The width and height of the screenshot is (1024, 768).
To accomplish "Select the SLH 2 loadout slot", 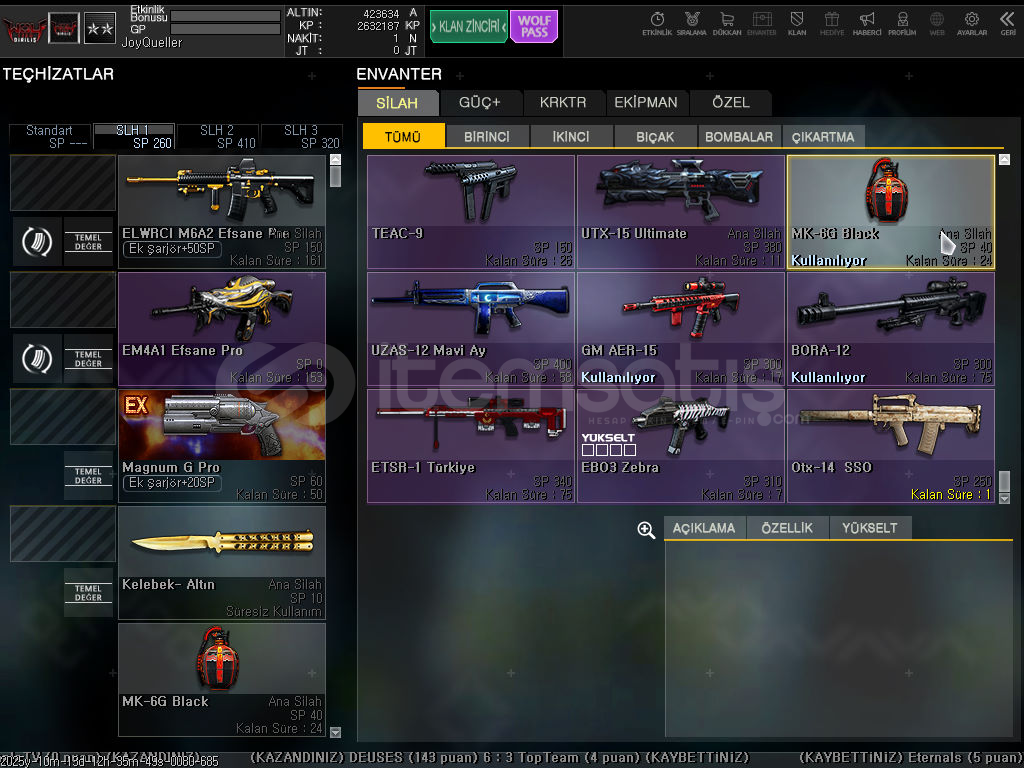I will [218, 136].
